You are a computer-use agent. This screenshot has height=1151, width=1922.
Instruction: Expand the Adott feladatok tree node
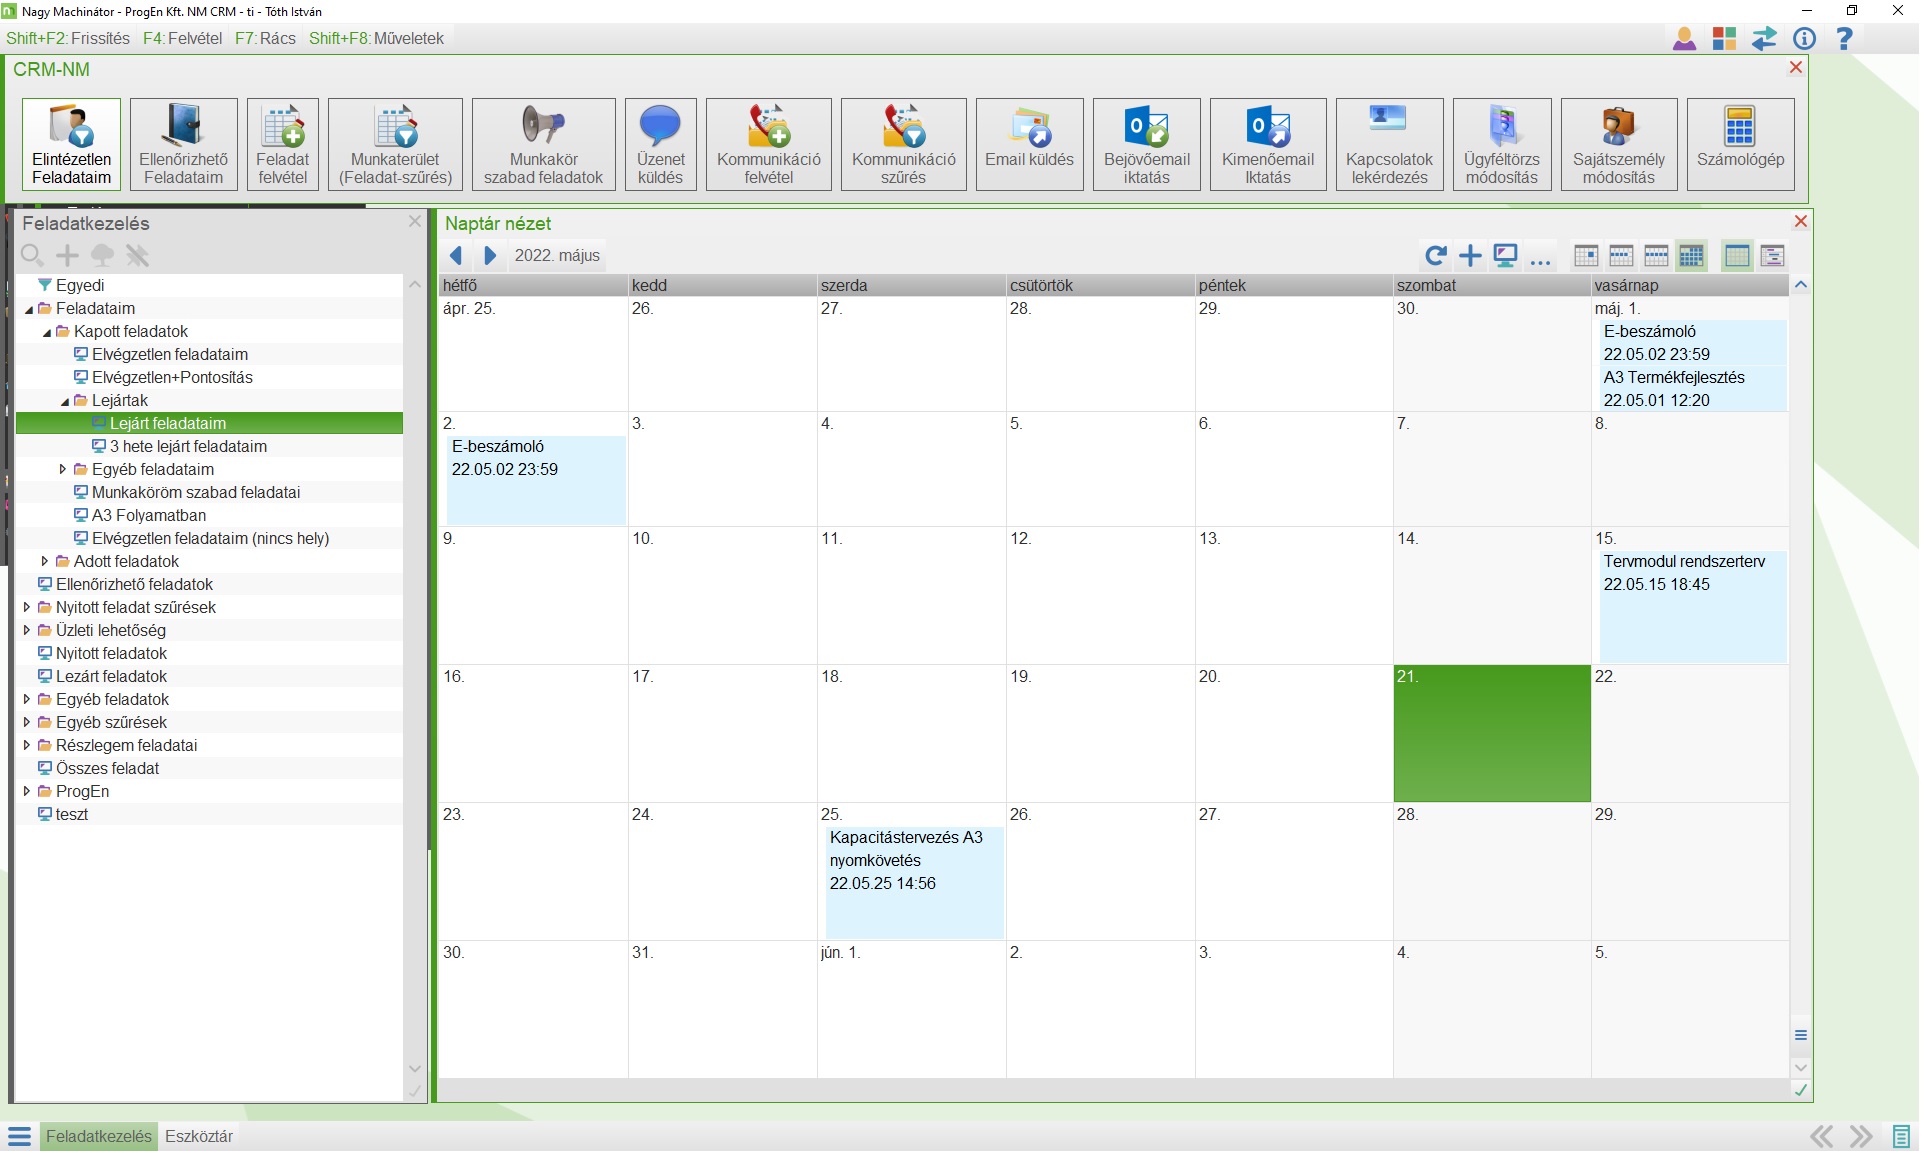44,562
